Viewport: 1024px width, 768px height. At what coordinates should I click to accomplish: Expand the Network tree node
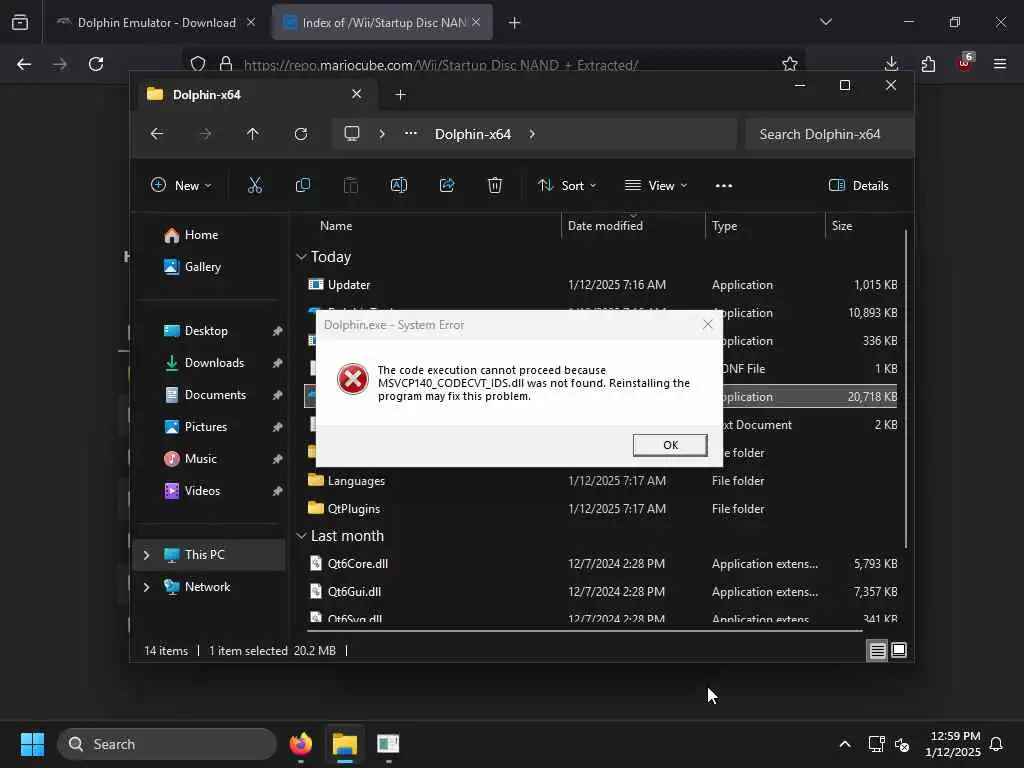click(x=146, y=586)
